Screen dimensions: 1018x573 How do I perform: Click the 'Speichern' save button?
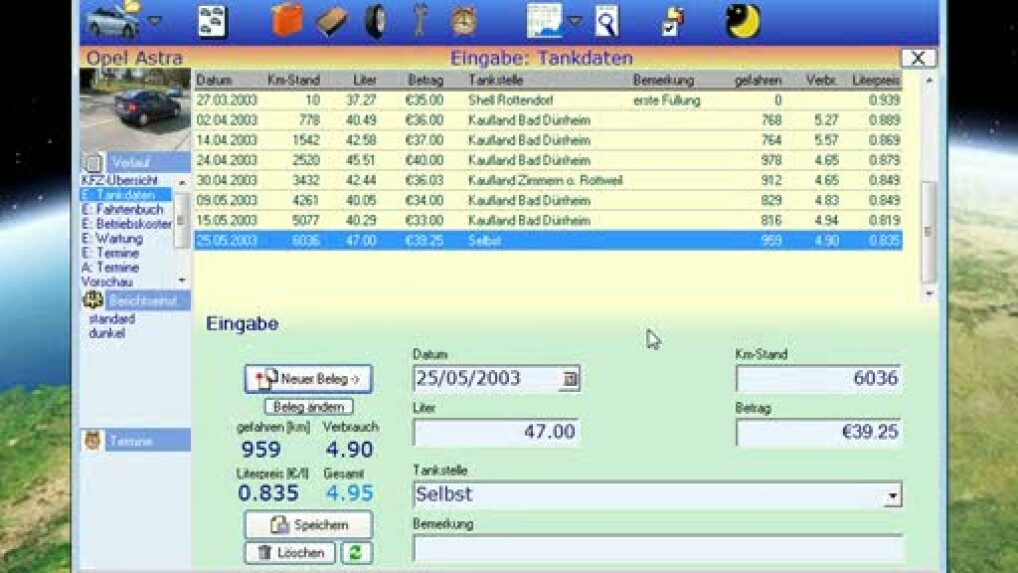308,525
